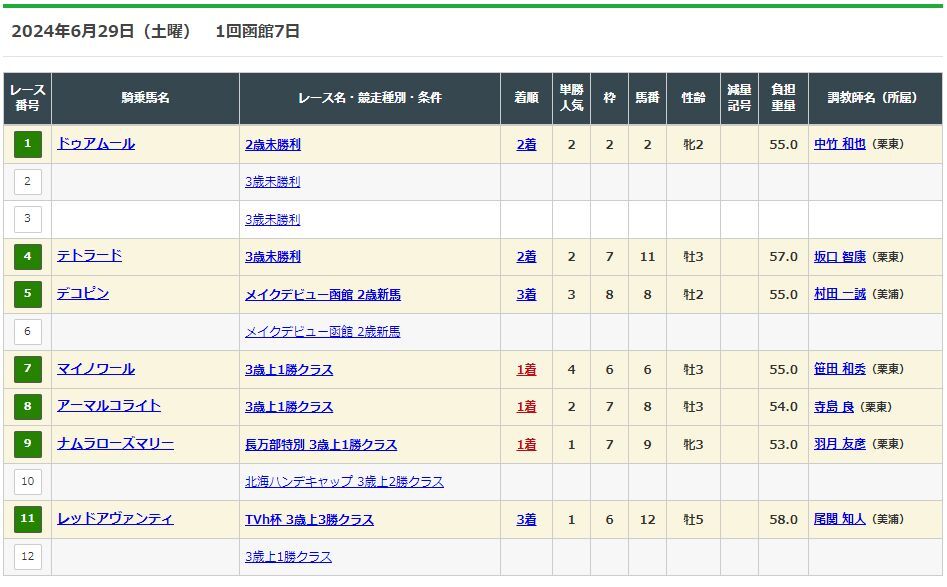
Task: Click the 負担重量 column header
Action: (783, 98)
